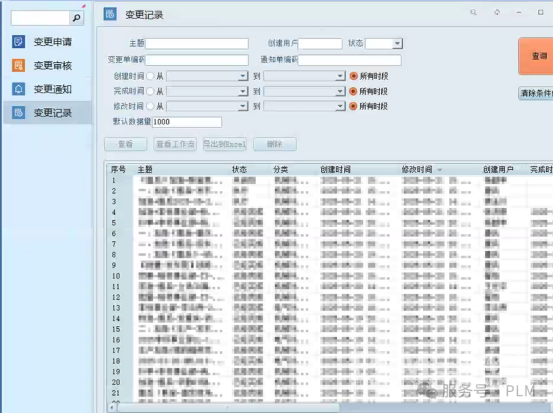The image size is (553, 413).
Task: Select table row number 5
Action: click(x=330, y=223)
